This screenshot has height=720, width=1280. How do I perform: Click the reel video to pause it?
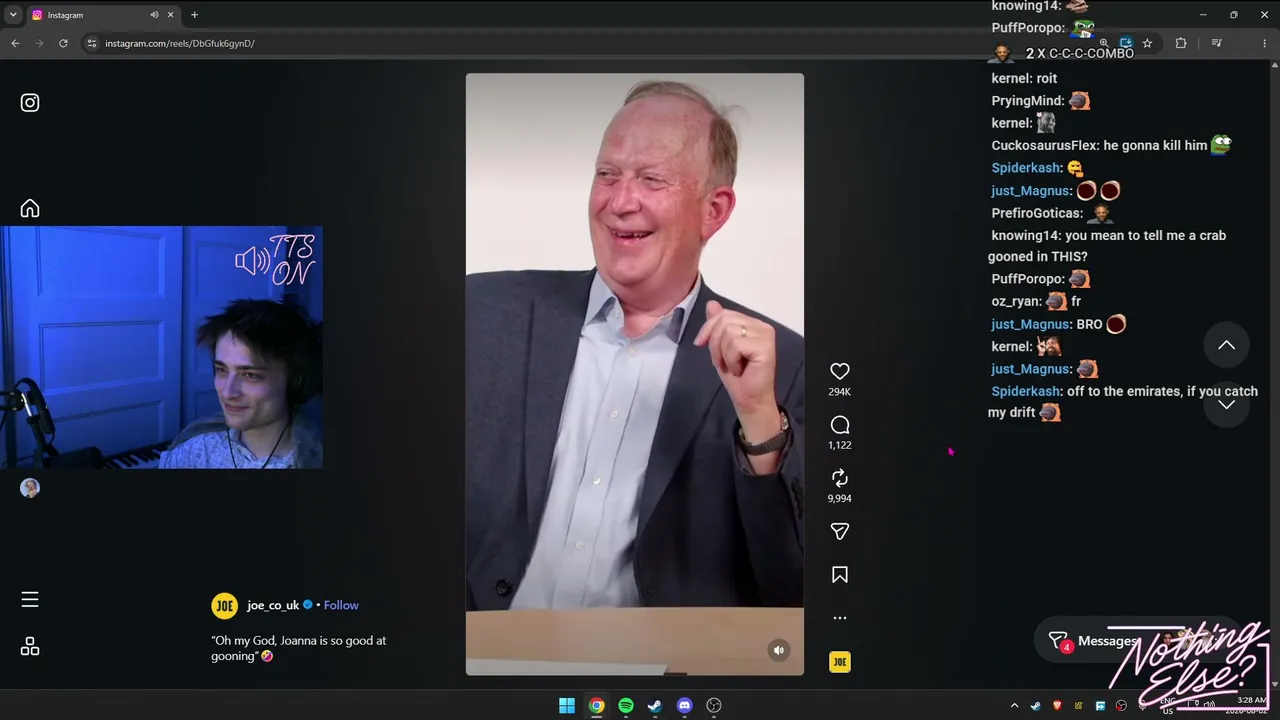tap(634, 374)
